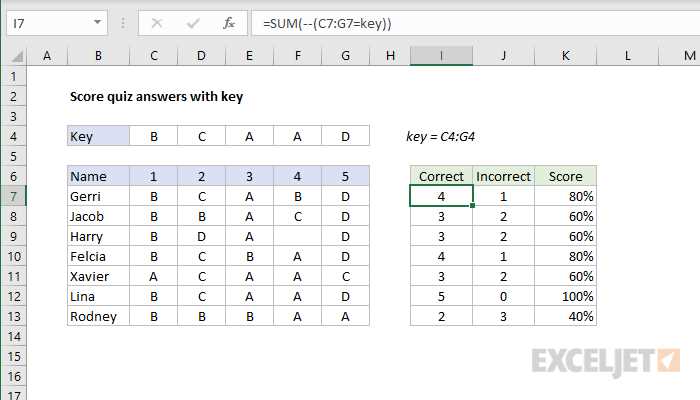700x400 pixels.
Task: Click the formula bar resize dots handle
Action: (x=123, y=23)
